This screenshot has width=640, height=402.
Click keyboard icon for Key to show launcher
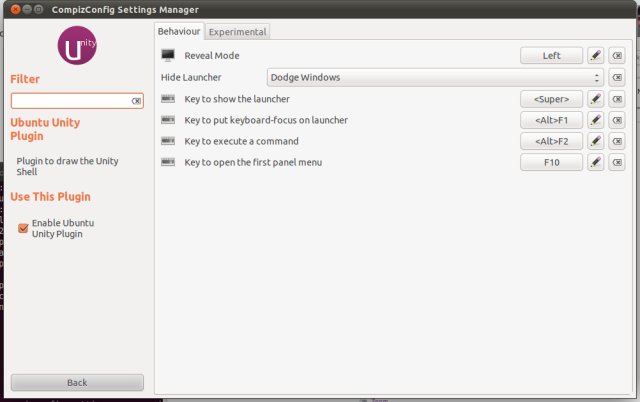coord(168,99)
